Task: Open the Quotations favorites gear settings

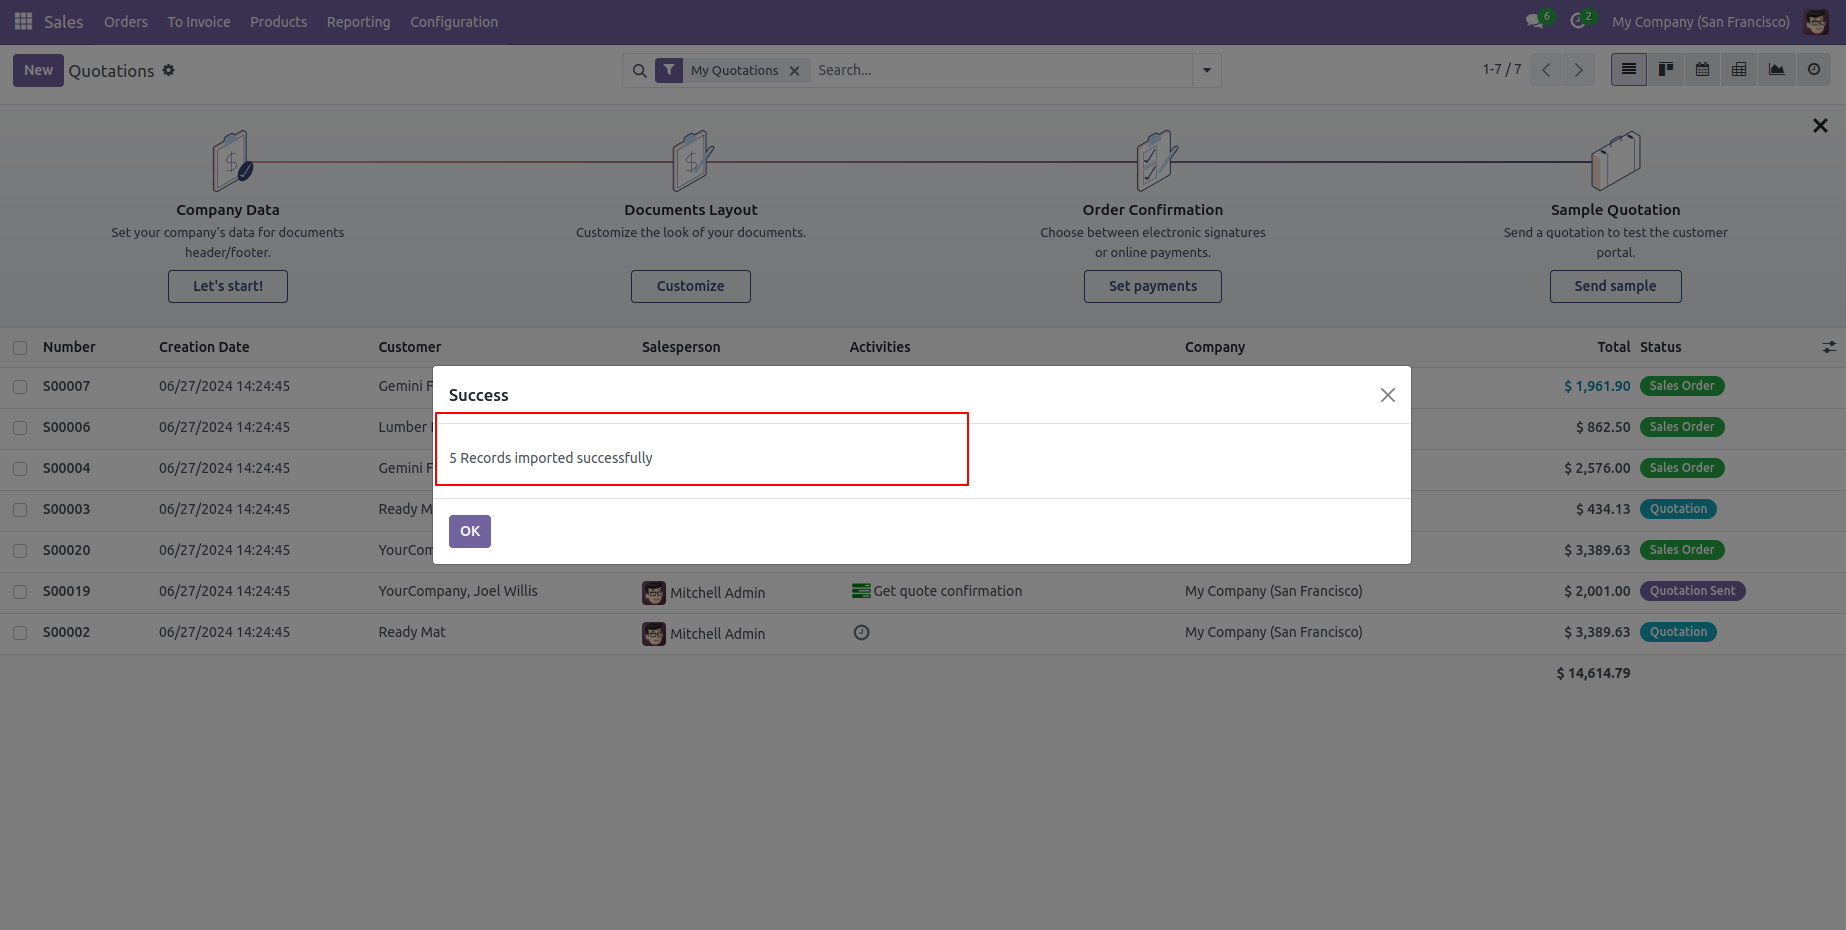Action: coord(169,70)
